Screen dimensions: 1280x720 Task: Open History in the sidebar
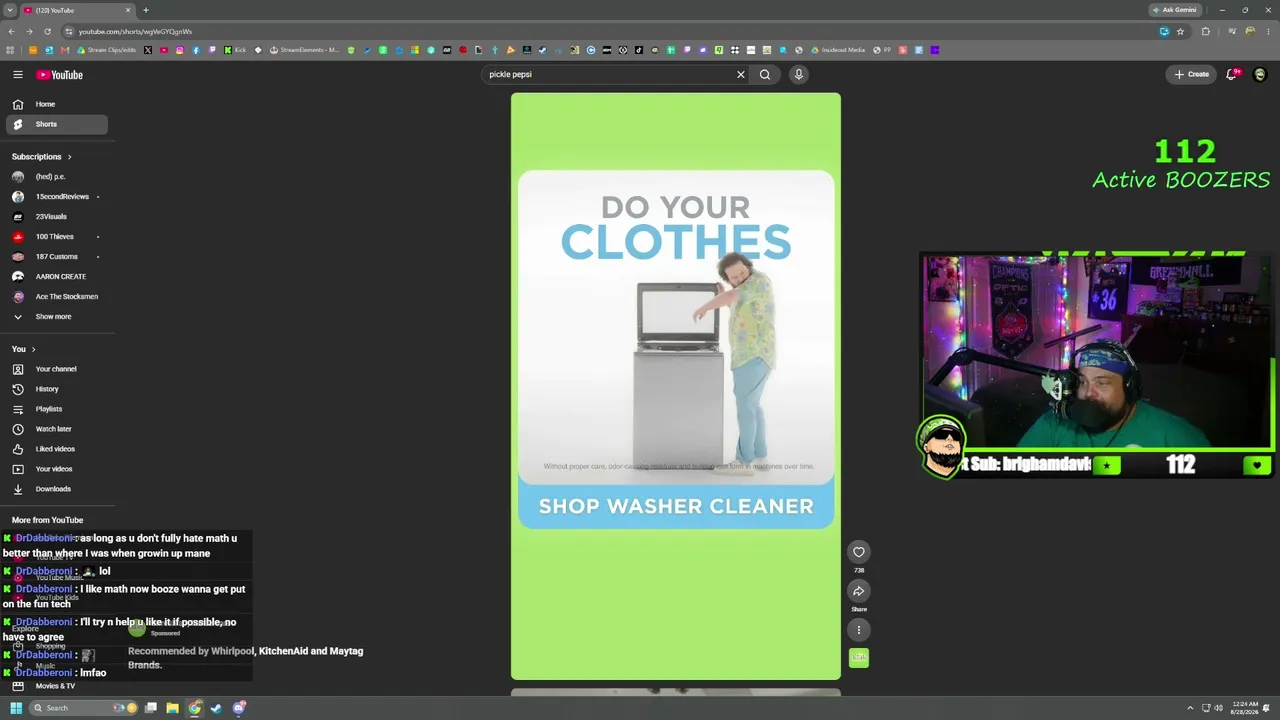[x=56, y=389]
